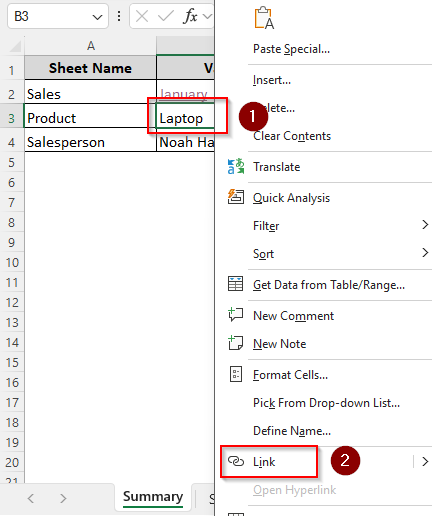Image resolution: width=432 pixels, height=516 pixels.
Task: Click the Enter checkmark in formula bar
Action: pyautogui.click(x=166, y=16)
